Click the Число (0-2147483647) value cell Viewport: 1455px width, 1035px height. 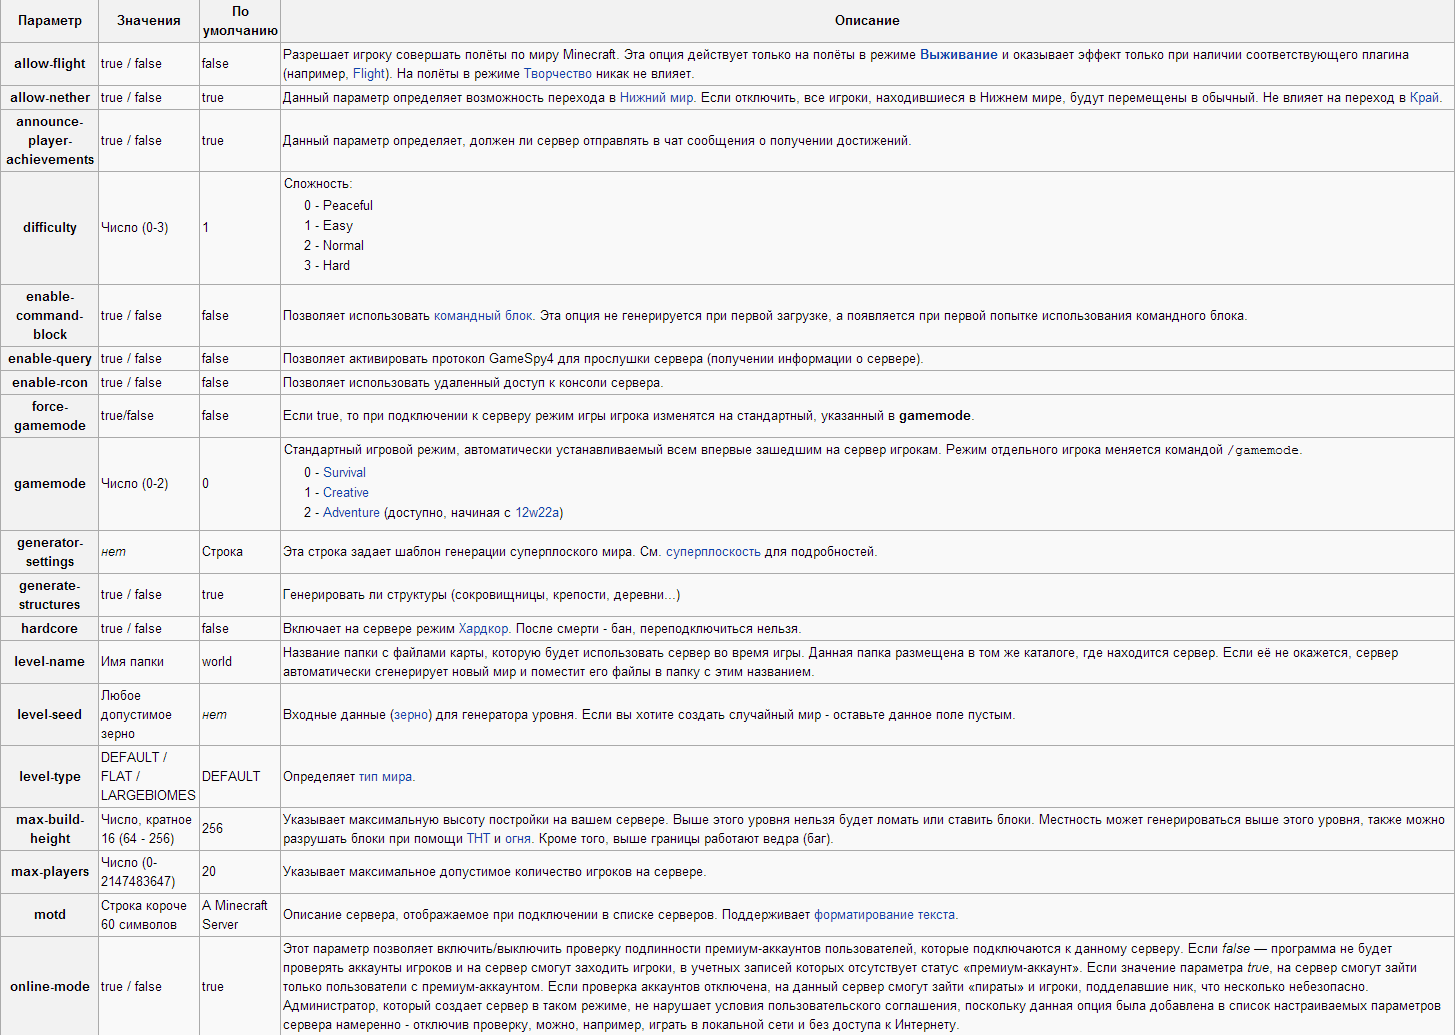point(149,872)
